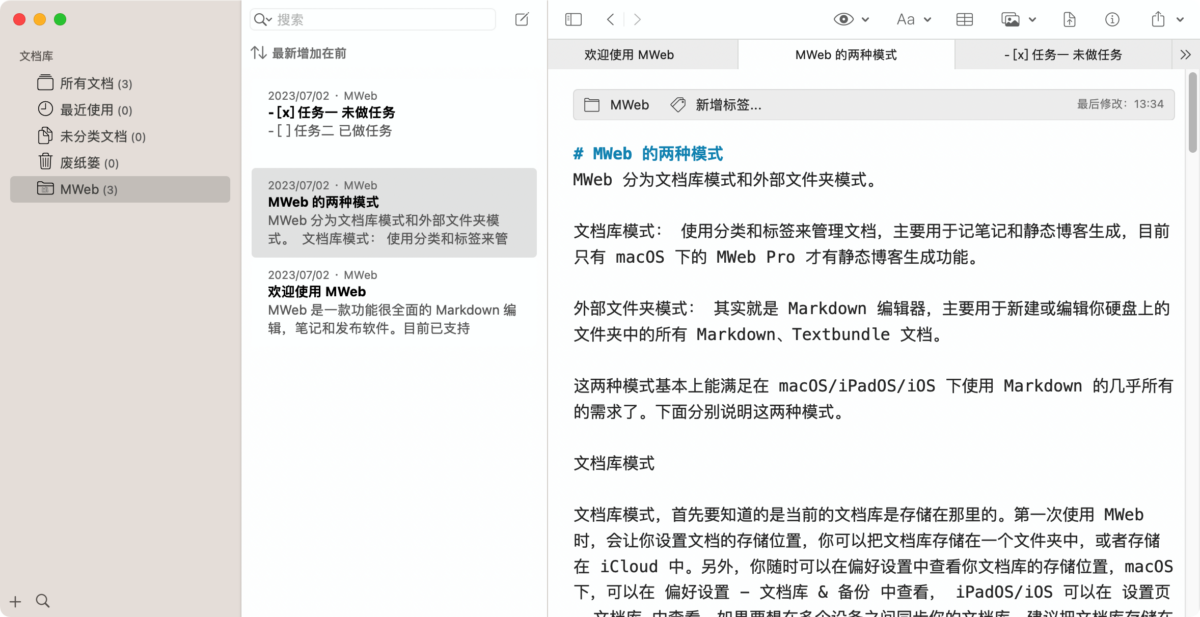Click the 废纸篓 trash can icon
The width and height of the screenshot is (1200, 617).
(x=45, y=161)
